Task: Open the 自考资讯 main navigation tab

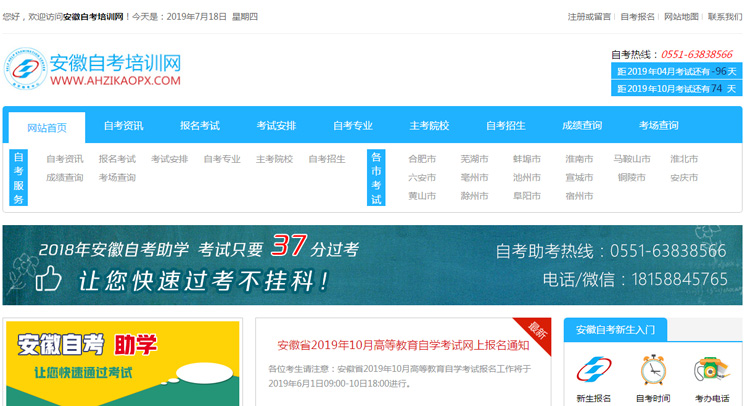Action: [123, 126]
